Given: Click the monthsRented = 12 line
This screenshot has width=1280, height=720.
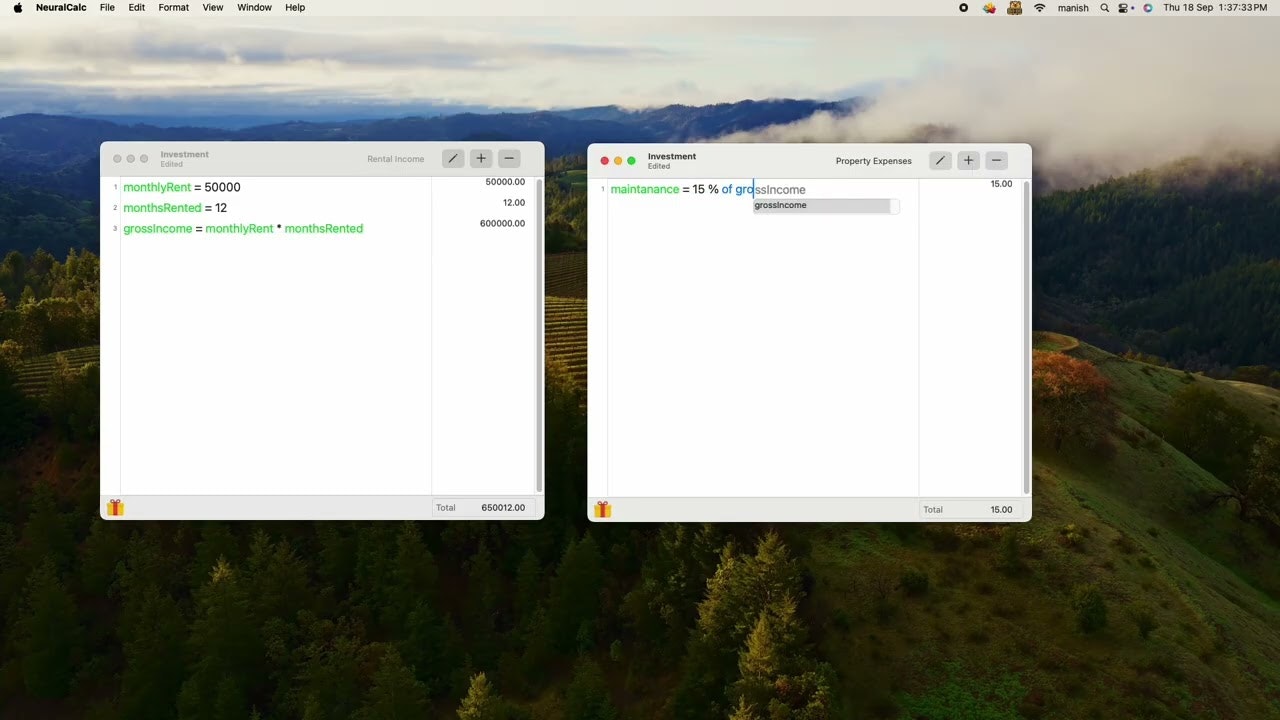Looking at the screenshot, I should pos(175,208).
